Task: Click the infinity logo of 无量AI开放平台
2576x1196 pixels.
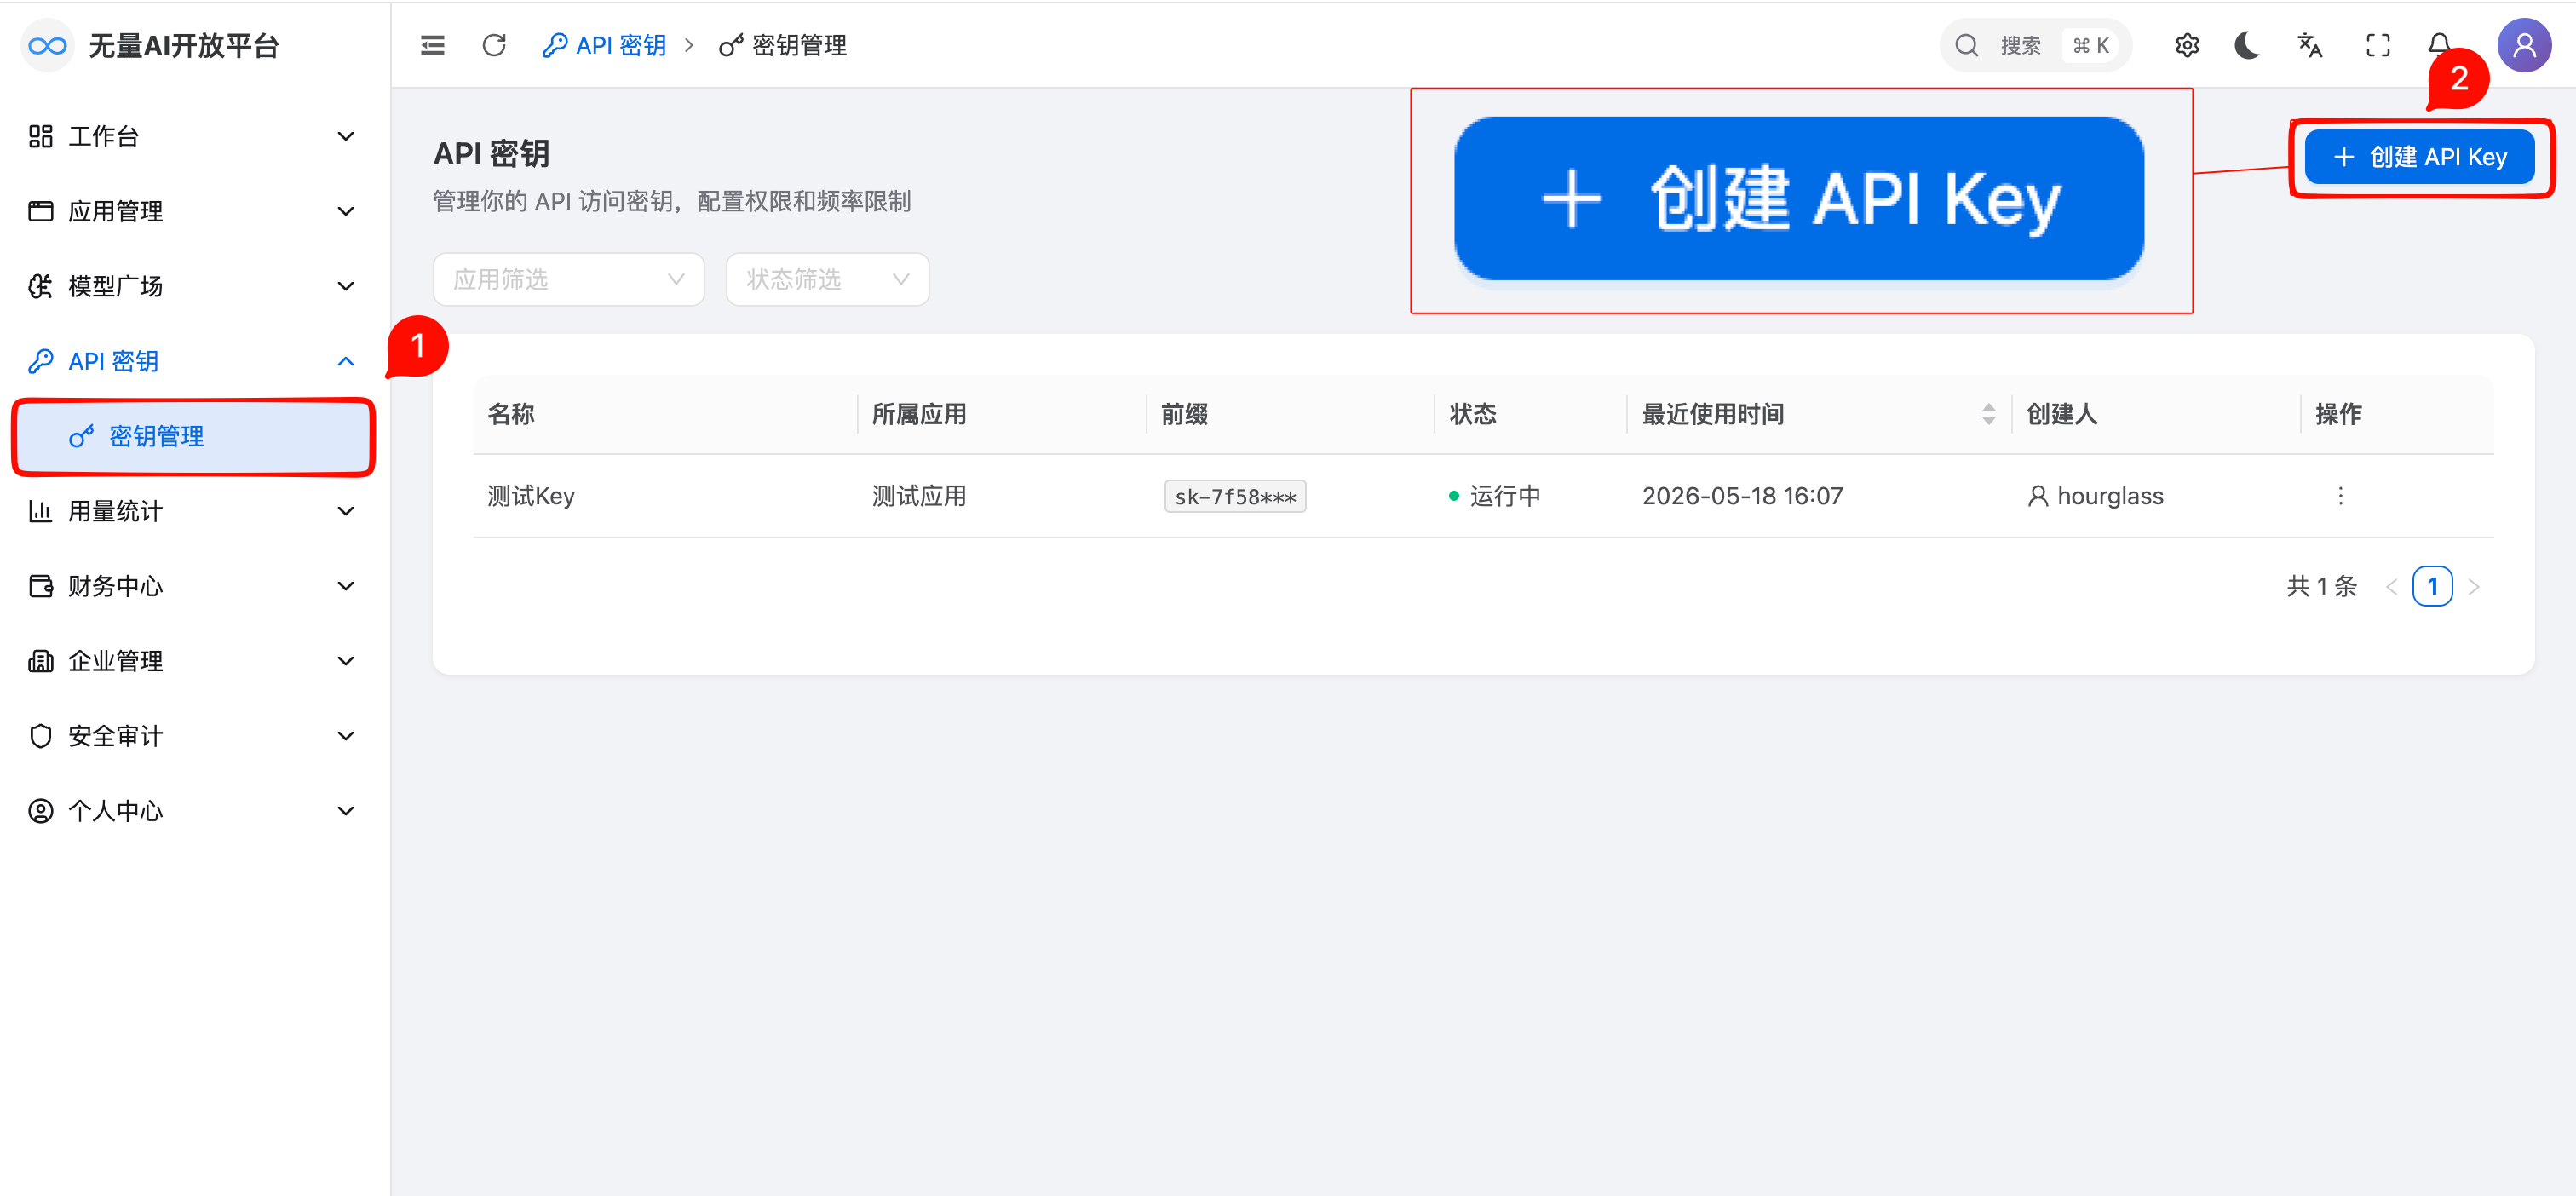Action: [x=47, y=45]
